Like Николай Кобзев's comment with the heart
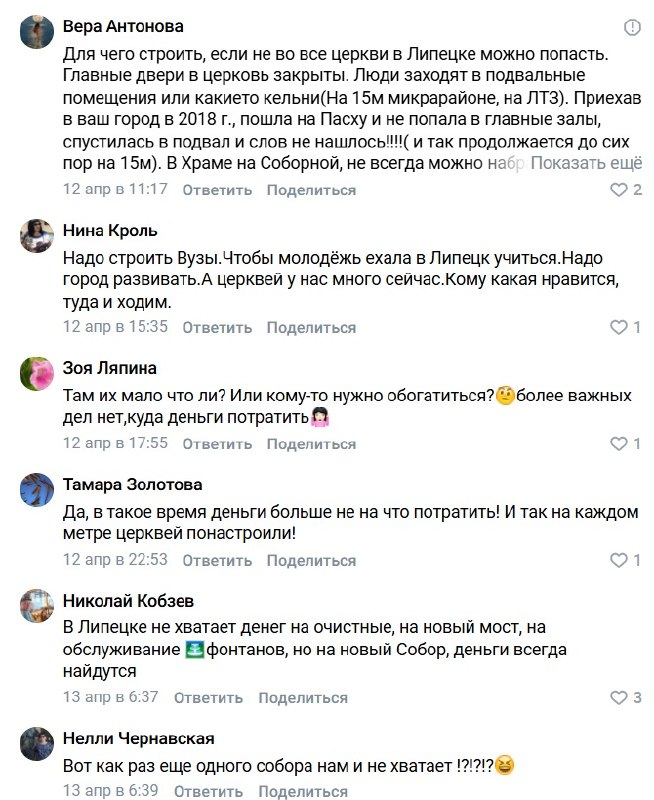Viewport: 654px width, 800px height. pos(617,697)
